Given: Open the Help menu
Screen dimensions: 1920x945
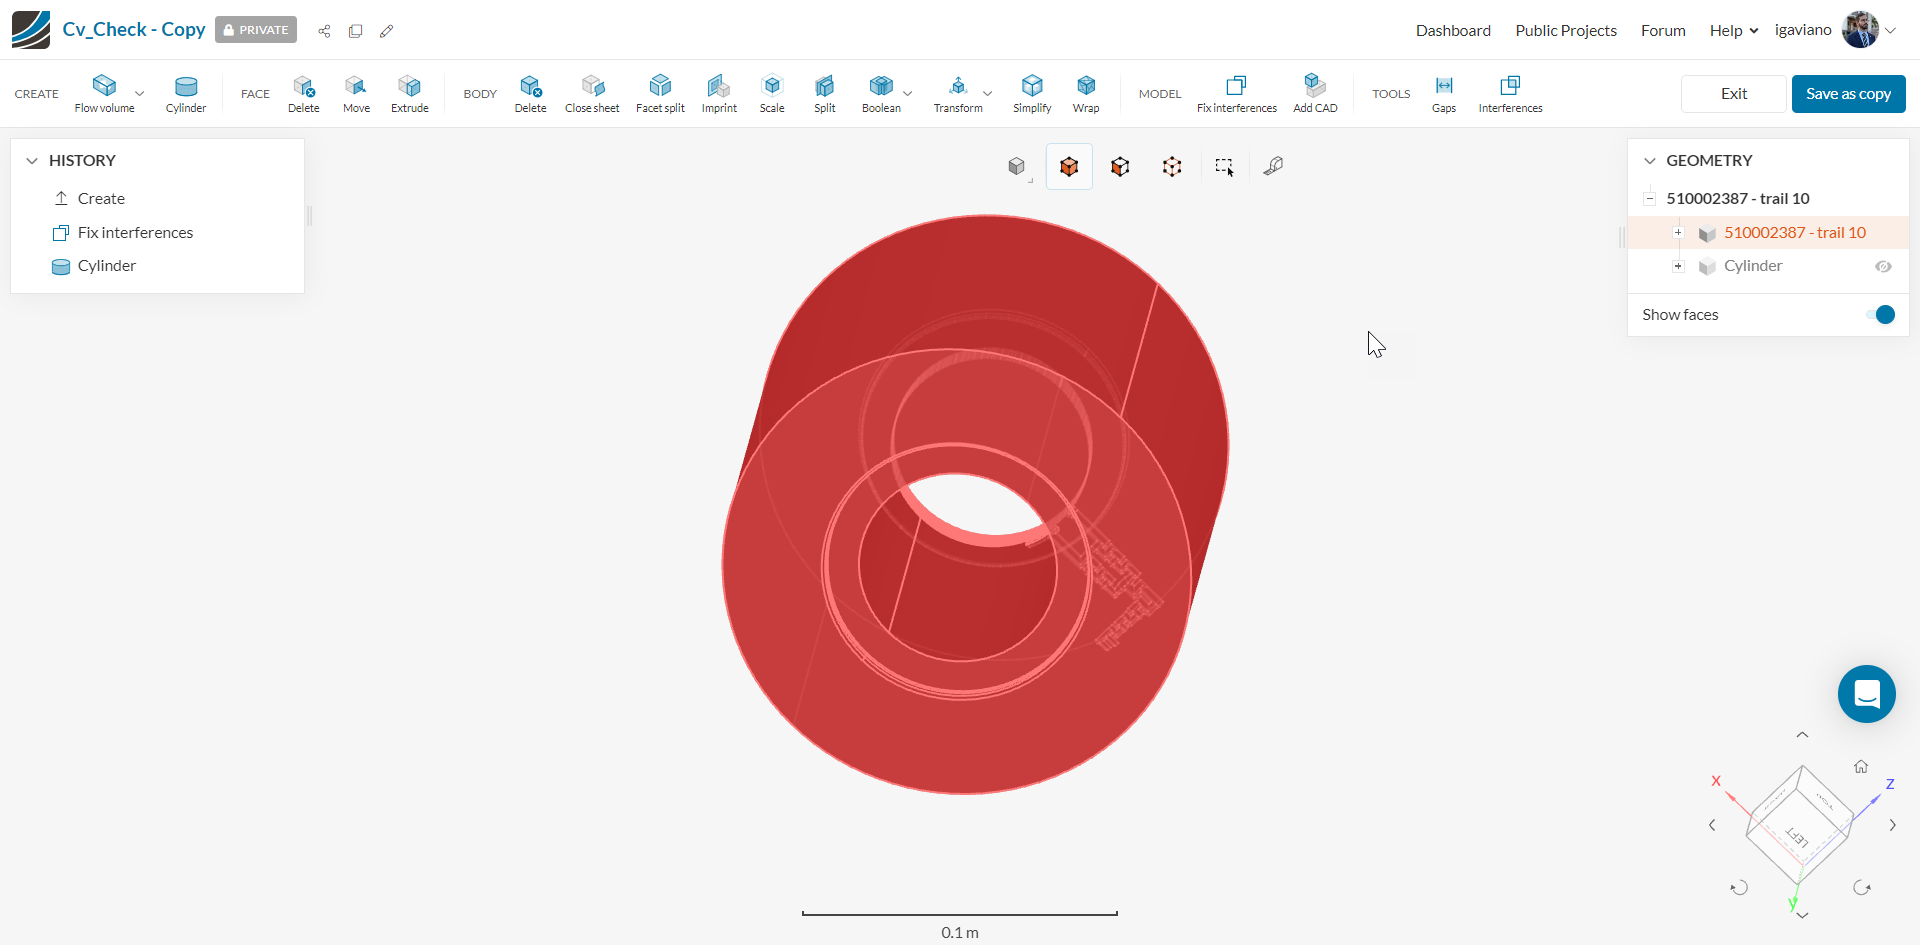Looking at the screenshot, I should coord(1732,30).
